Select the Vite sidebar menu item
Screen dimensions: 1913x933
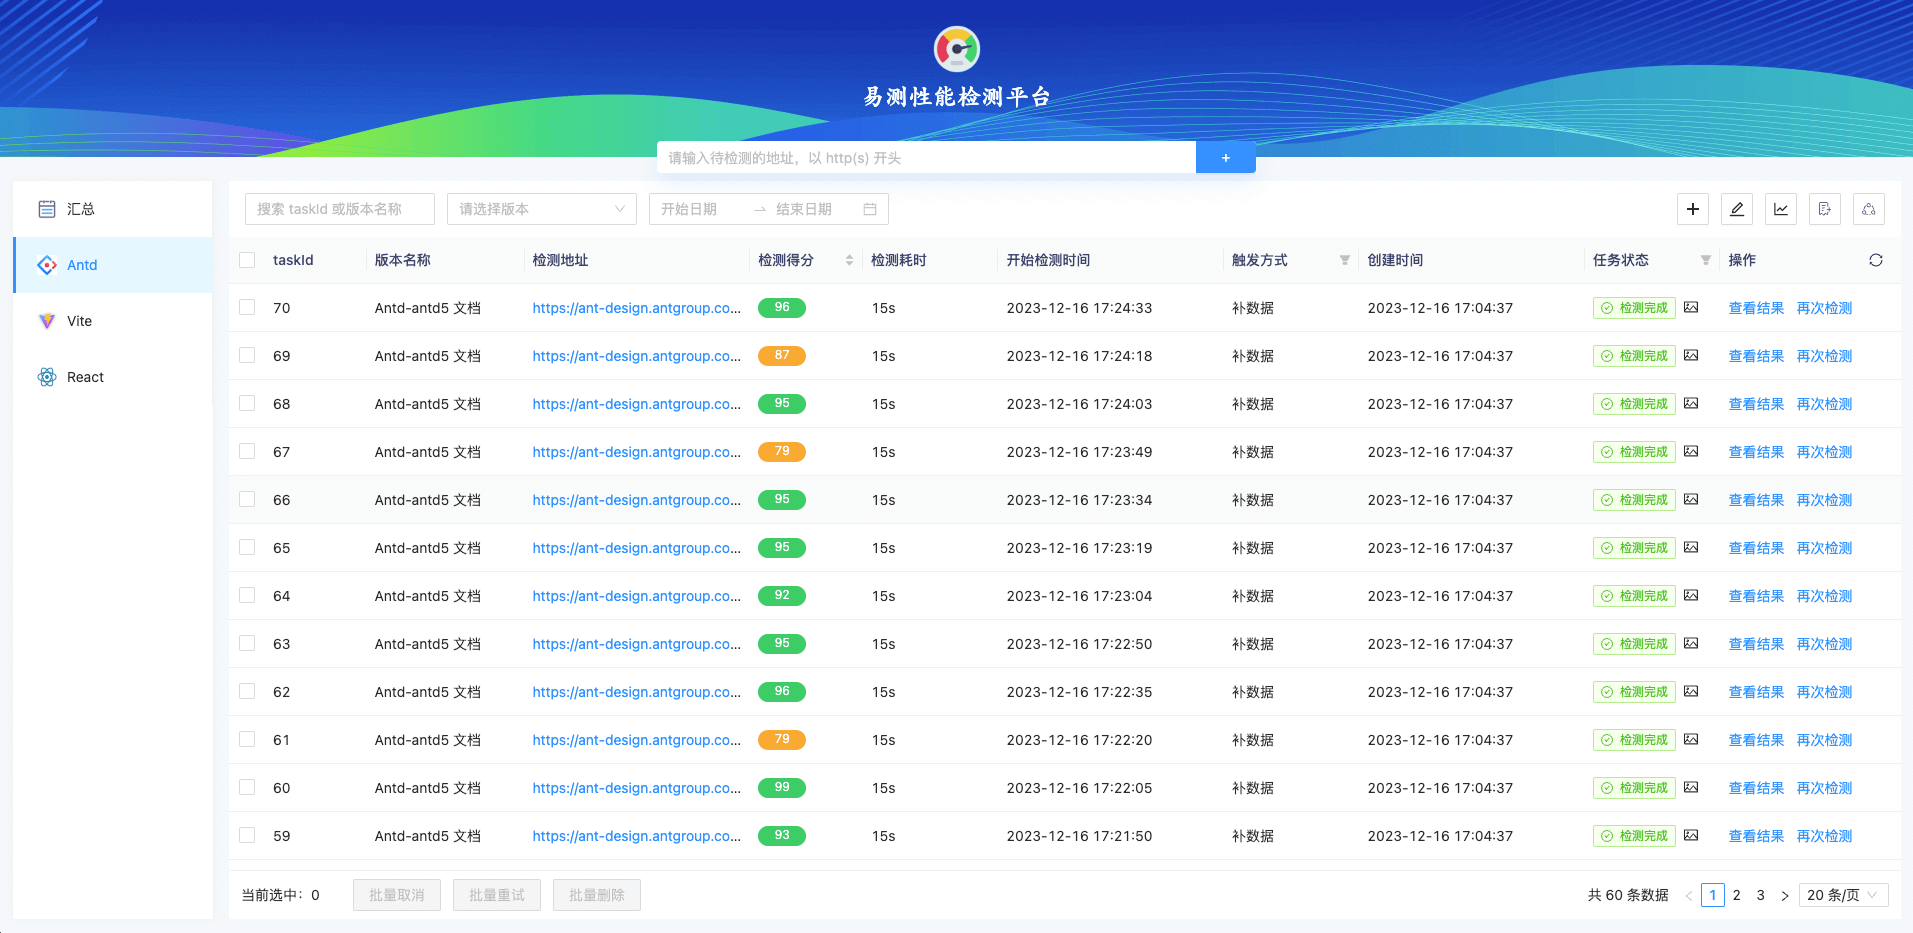pos(113,321)
